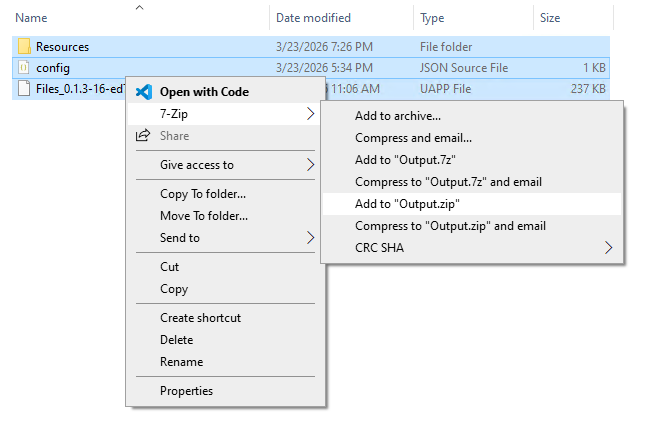Click the Share icon in context menu
651x433 pixels.
143,136
